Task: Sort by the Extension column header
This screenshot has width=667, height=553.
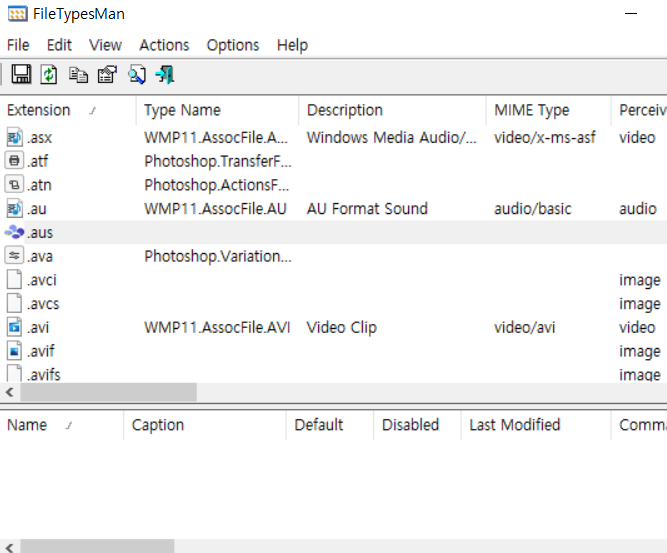Action: click(x=68, y=110)
